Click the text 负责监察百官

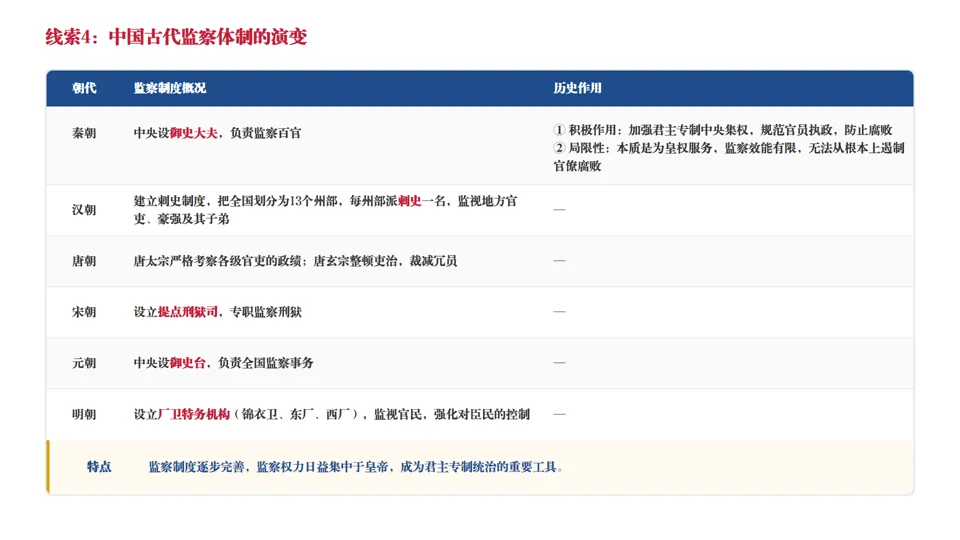(266, 133)
